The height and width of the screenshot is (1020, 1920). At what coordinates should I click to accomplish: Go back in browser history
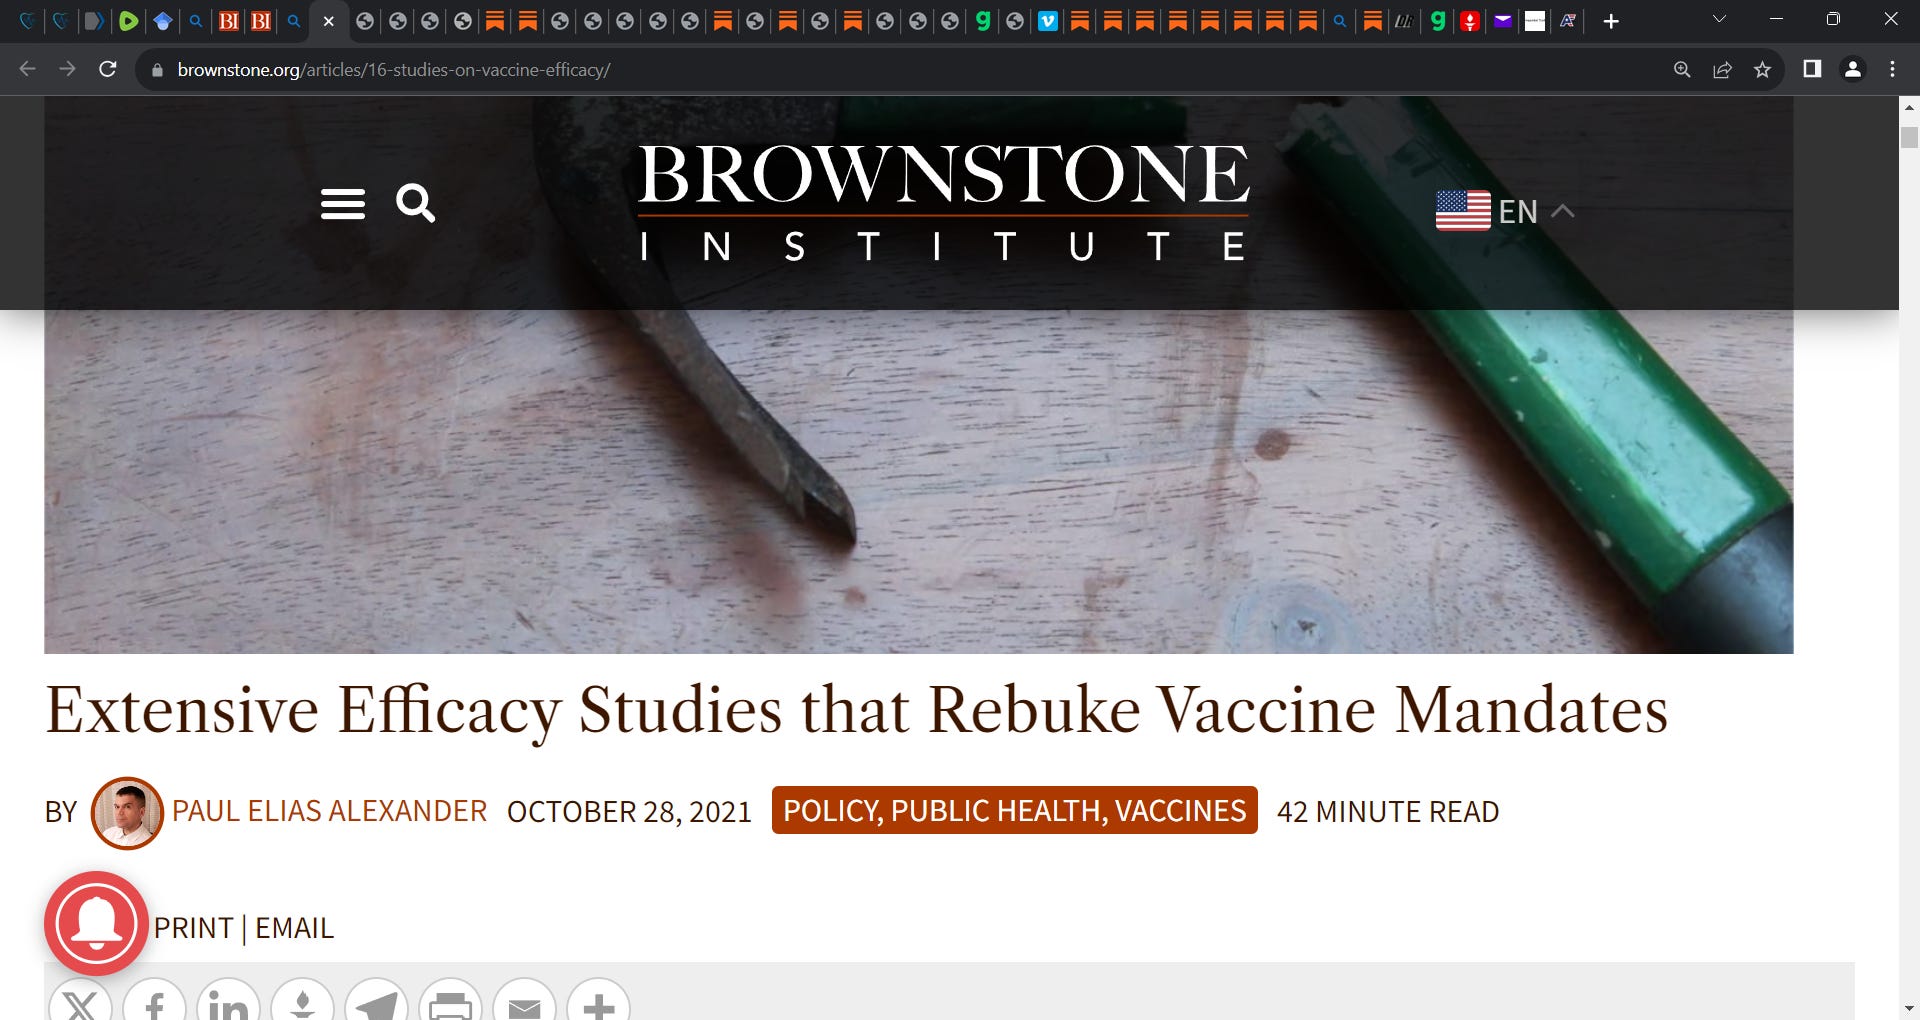(x=28, y=69)
